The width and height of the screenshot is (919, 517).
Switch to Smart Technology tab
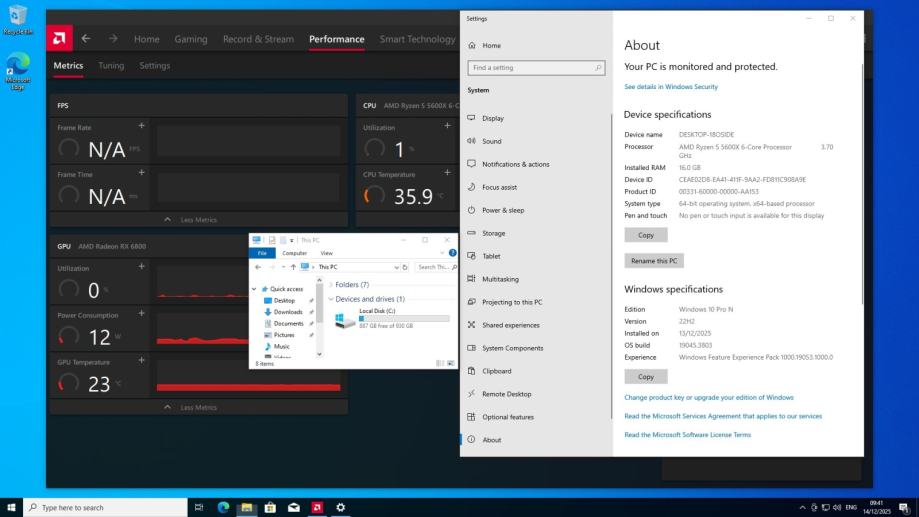coord(417,39)
